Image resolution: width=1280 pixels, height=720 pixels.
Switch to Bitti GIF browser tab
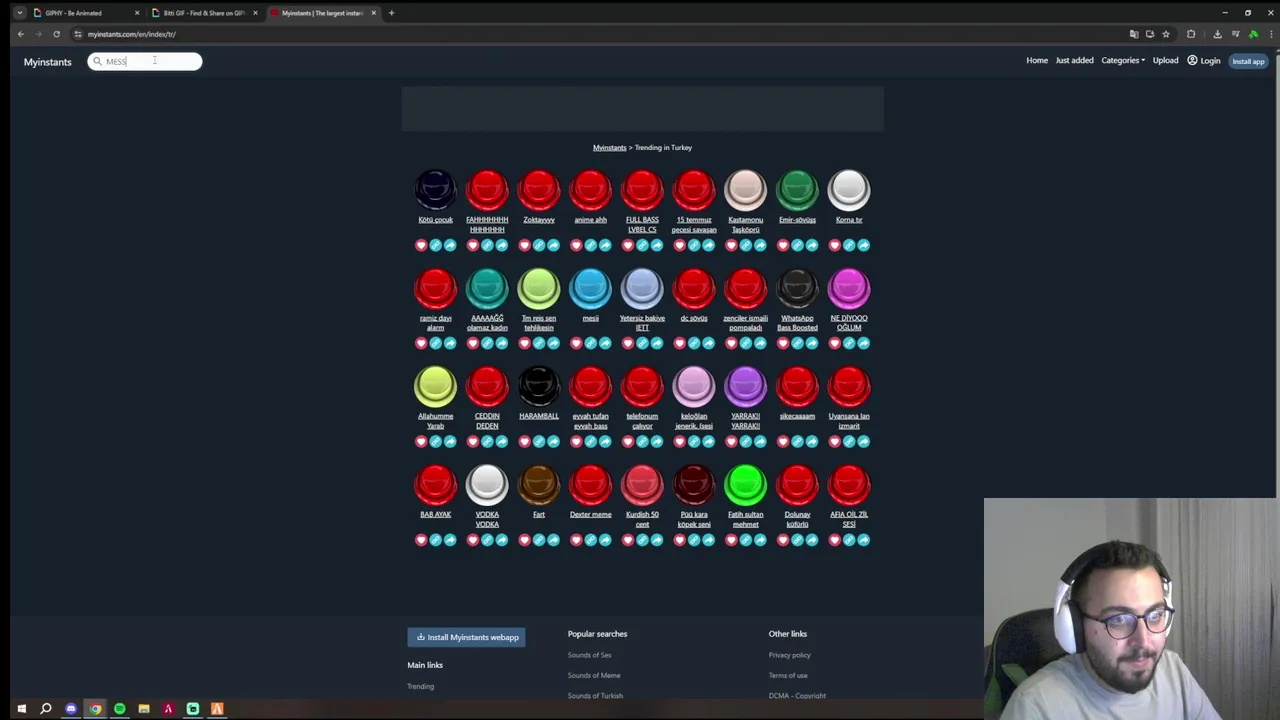204,13
